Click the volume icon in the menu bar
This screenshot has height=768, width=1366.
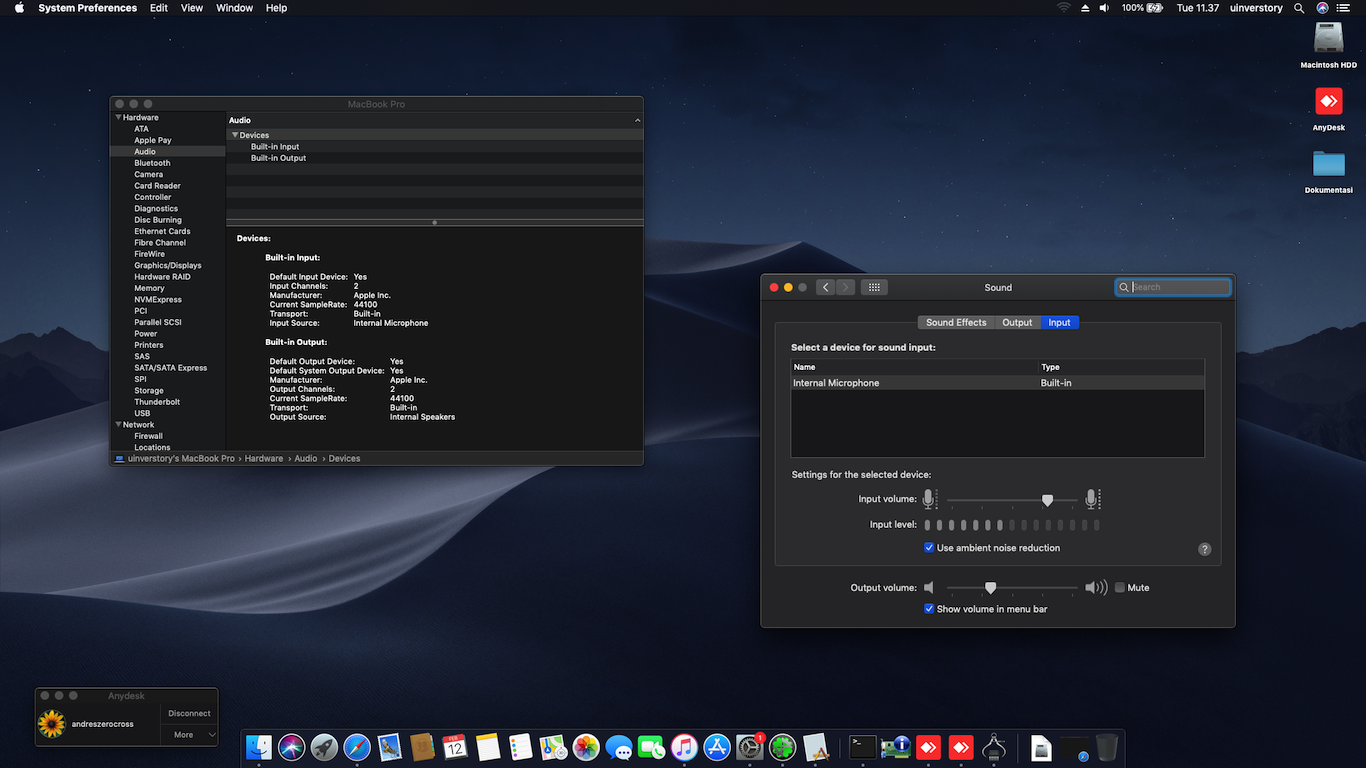[1104, 8]
